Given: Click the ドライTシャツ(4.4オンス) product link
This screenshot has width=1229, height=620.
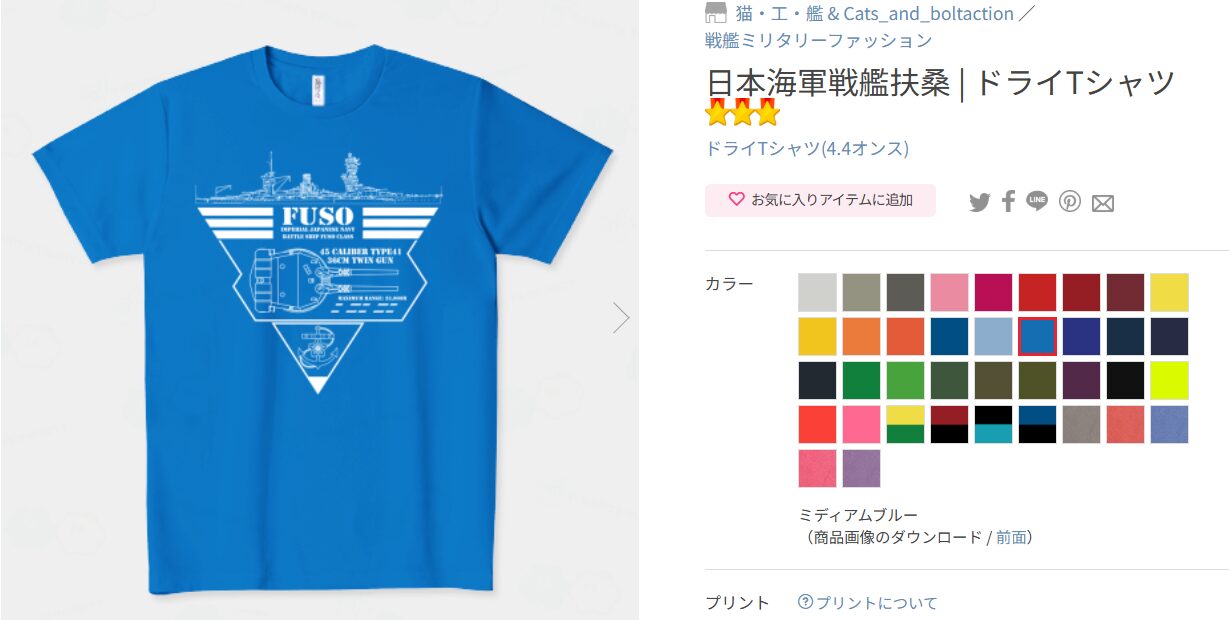Looking at the screenshot, I should coord(807,148).
